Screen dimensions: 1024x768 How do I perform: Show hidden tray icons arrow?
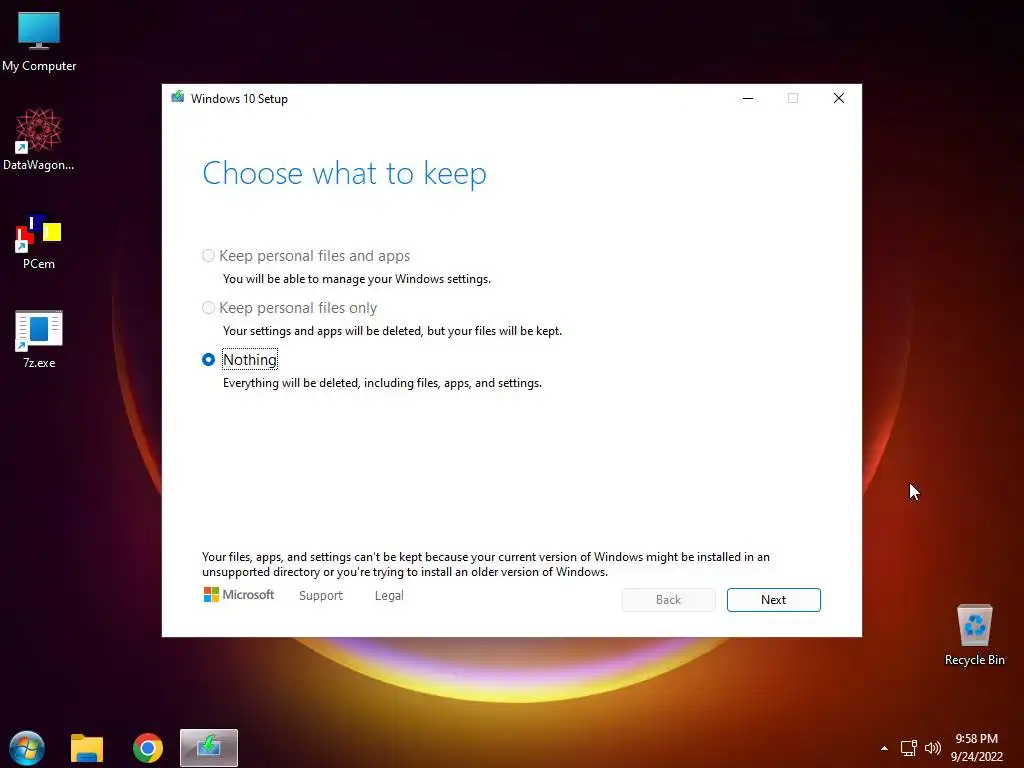[884, 748]
